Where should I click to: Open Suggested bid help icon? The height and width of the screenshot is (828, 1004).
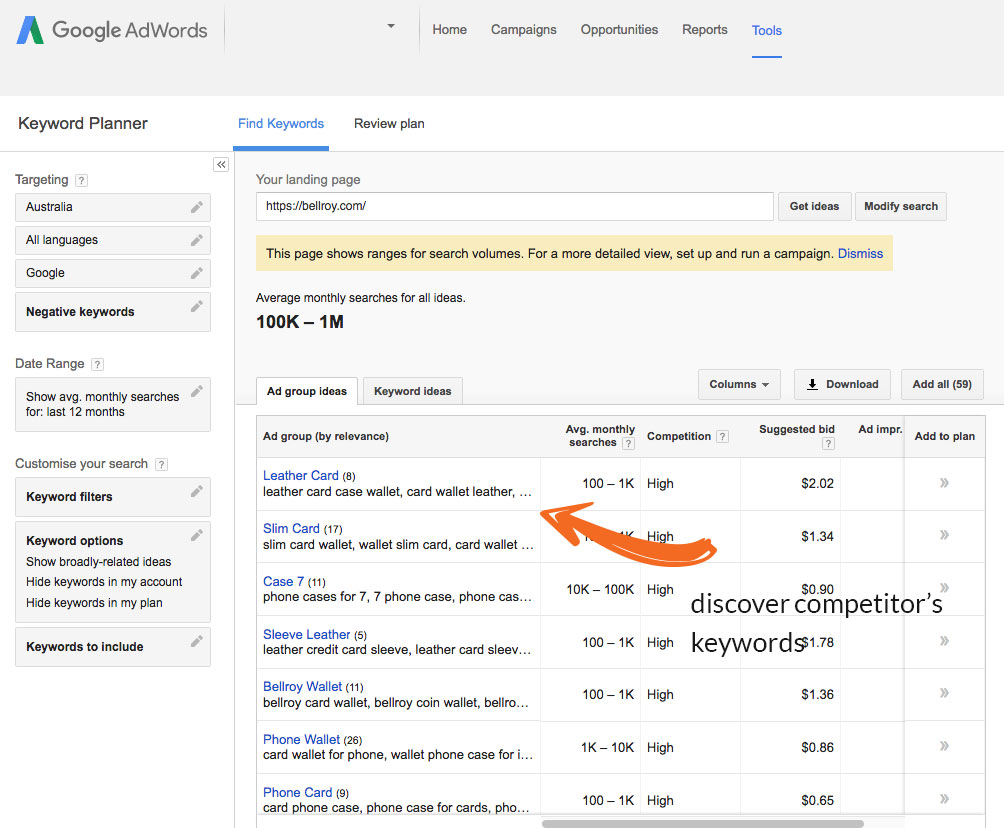pyautogui.click(x=829, y=443)
